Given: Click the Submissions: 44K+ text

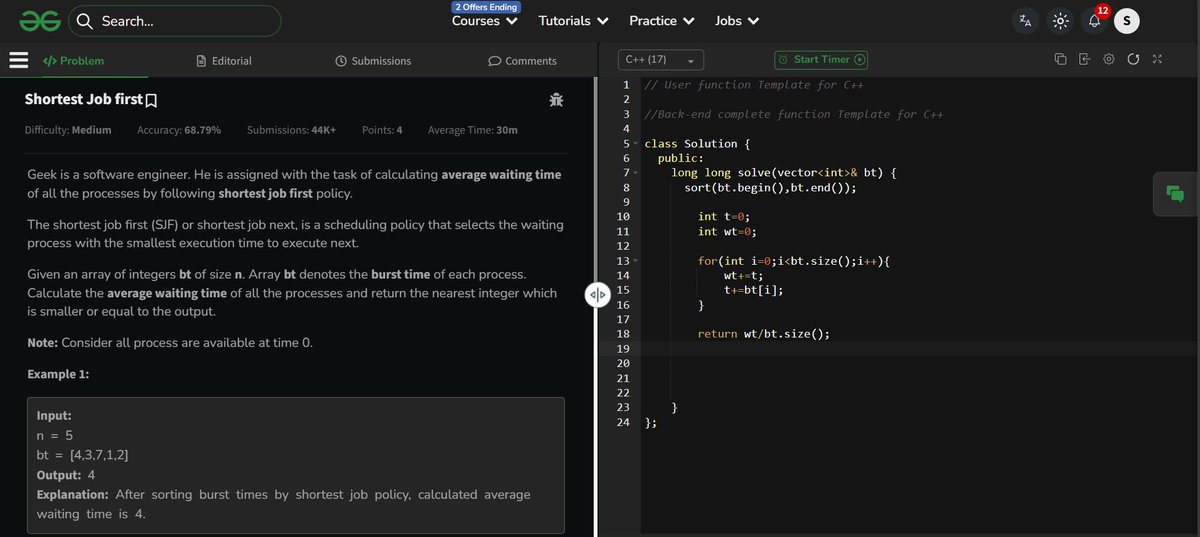Looking at the screenshot, I should (x=291, y=130).
